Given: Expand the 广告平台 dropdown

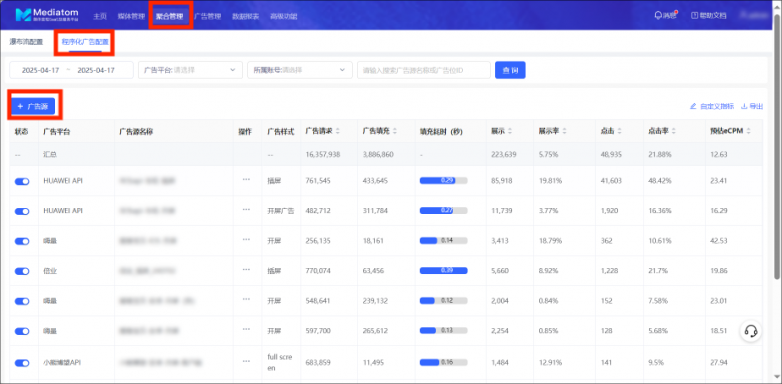Looking at the screenshot, I should tap(191, 70).
